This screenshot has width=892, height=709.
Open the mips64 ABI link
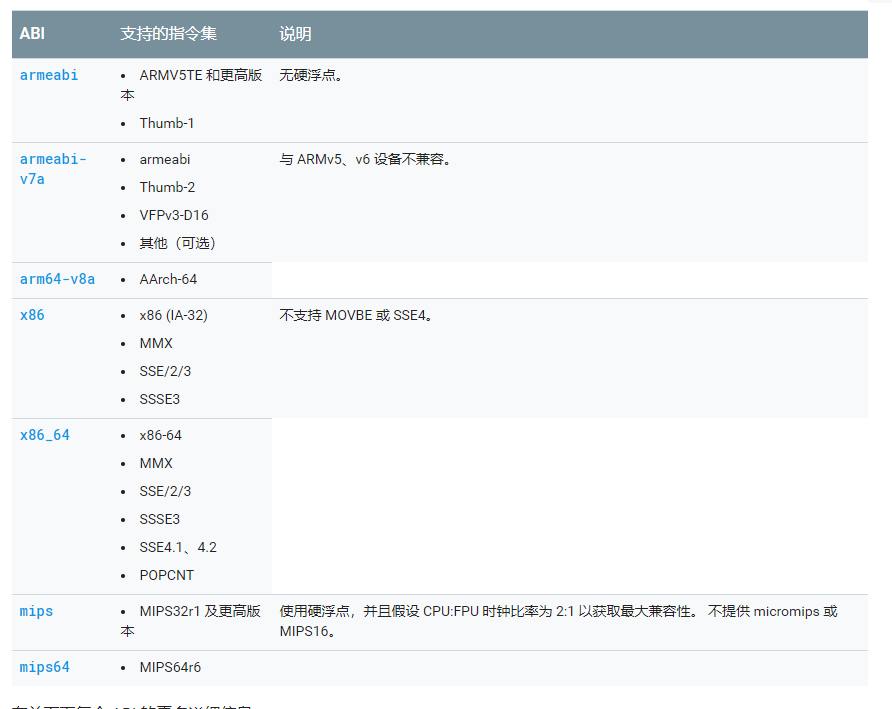click(45, 667)
